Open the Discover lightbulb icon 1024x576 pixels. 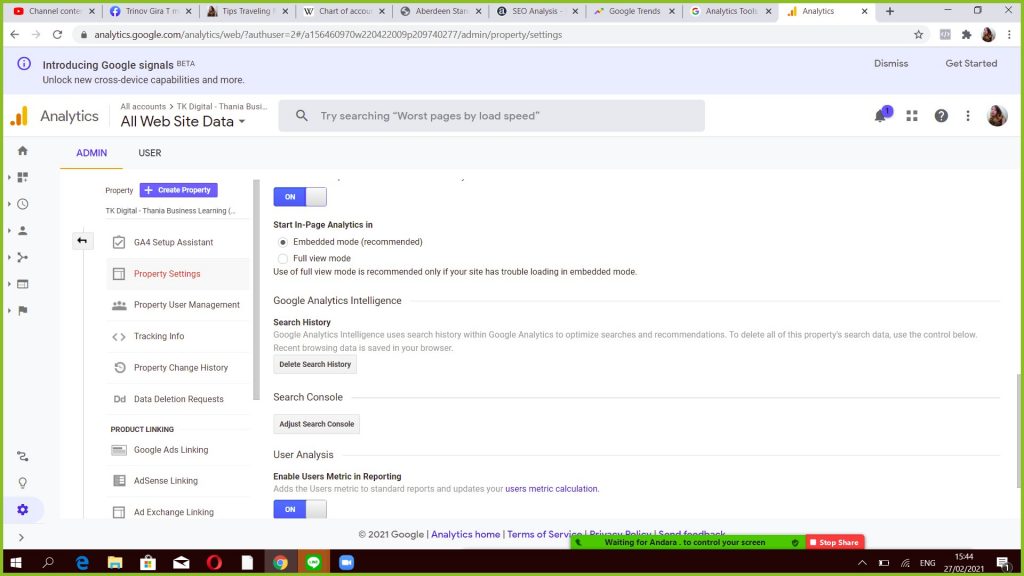click(22, 483)
